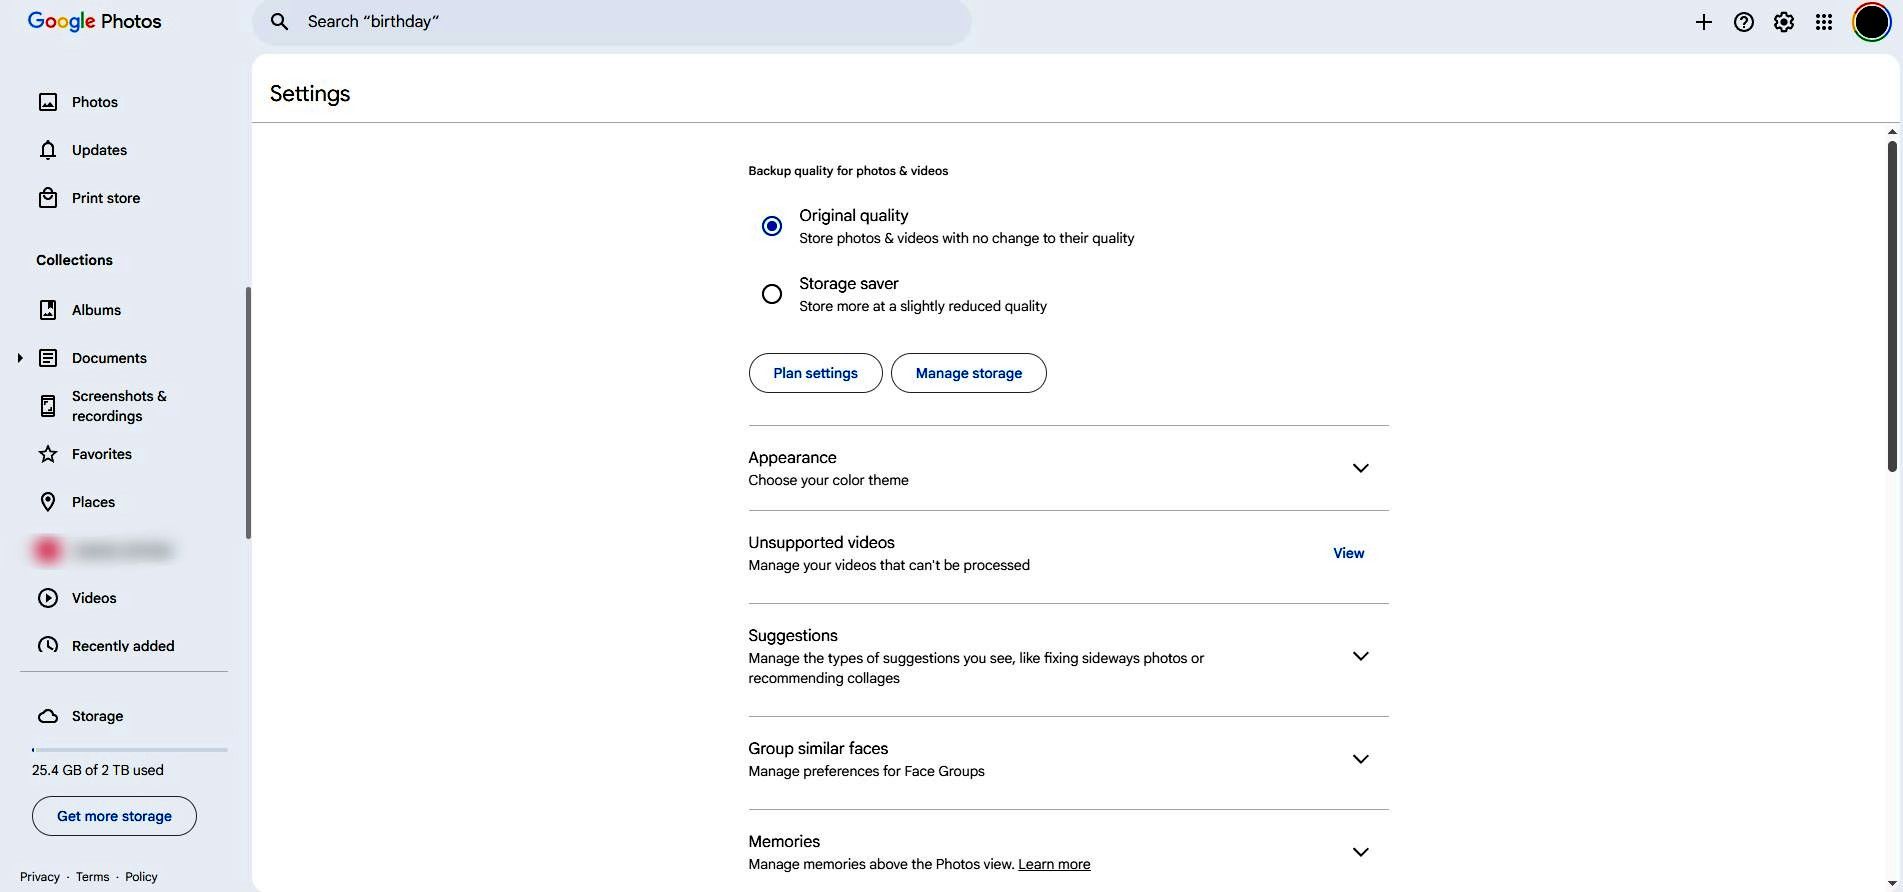
Task: Expand the Group similar faces section
Action: [1360, 759]
